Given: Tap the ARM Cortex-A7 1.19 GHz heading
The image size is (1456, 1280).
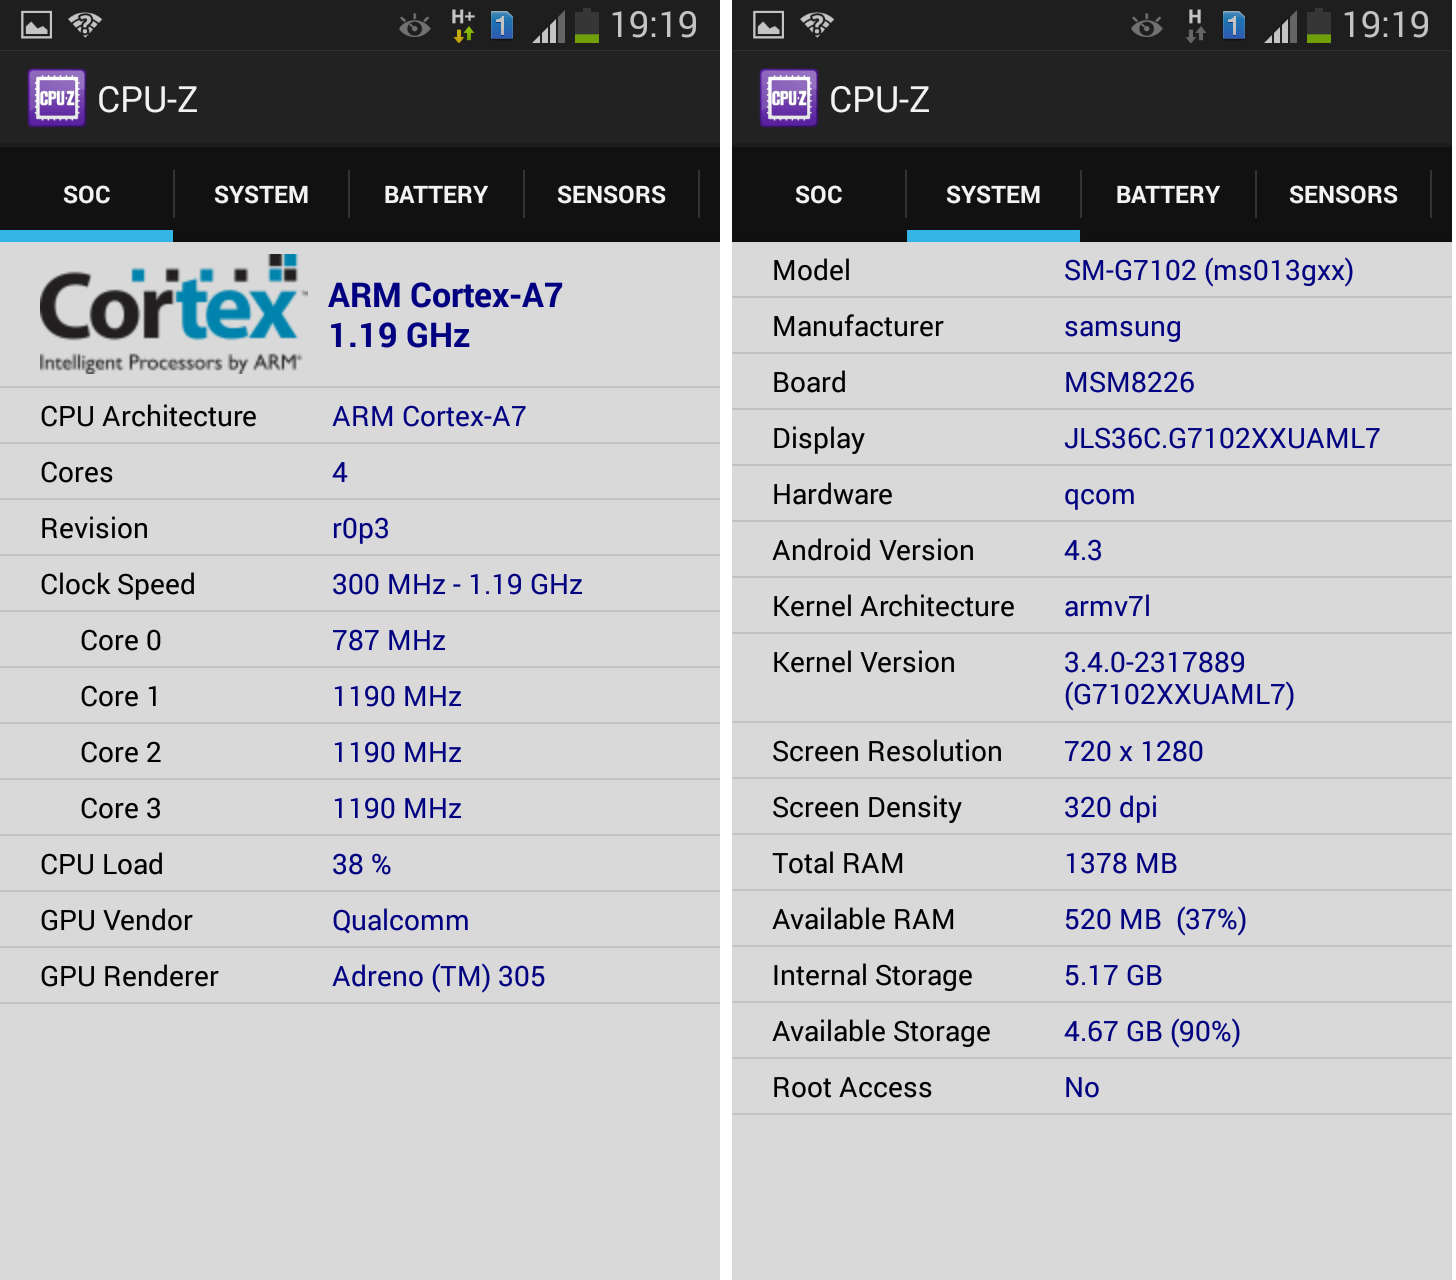Looking at the screenshot, I should click(x=446, y=315).
